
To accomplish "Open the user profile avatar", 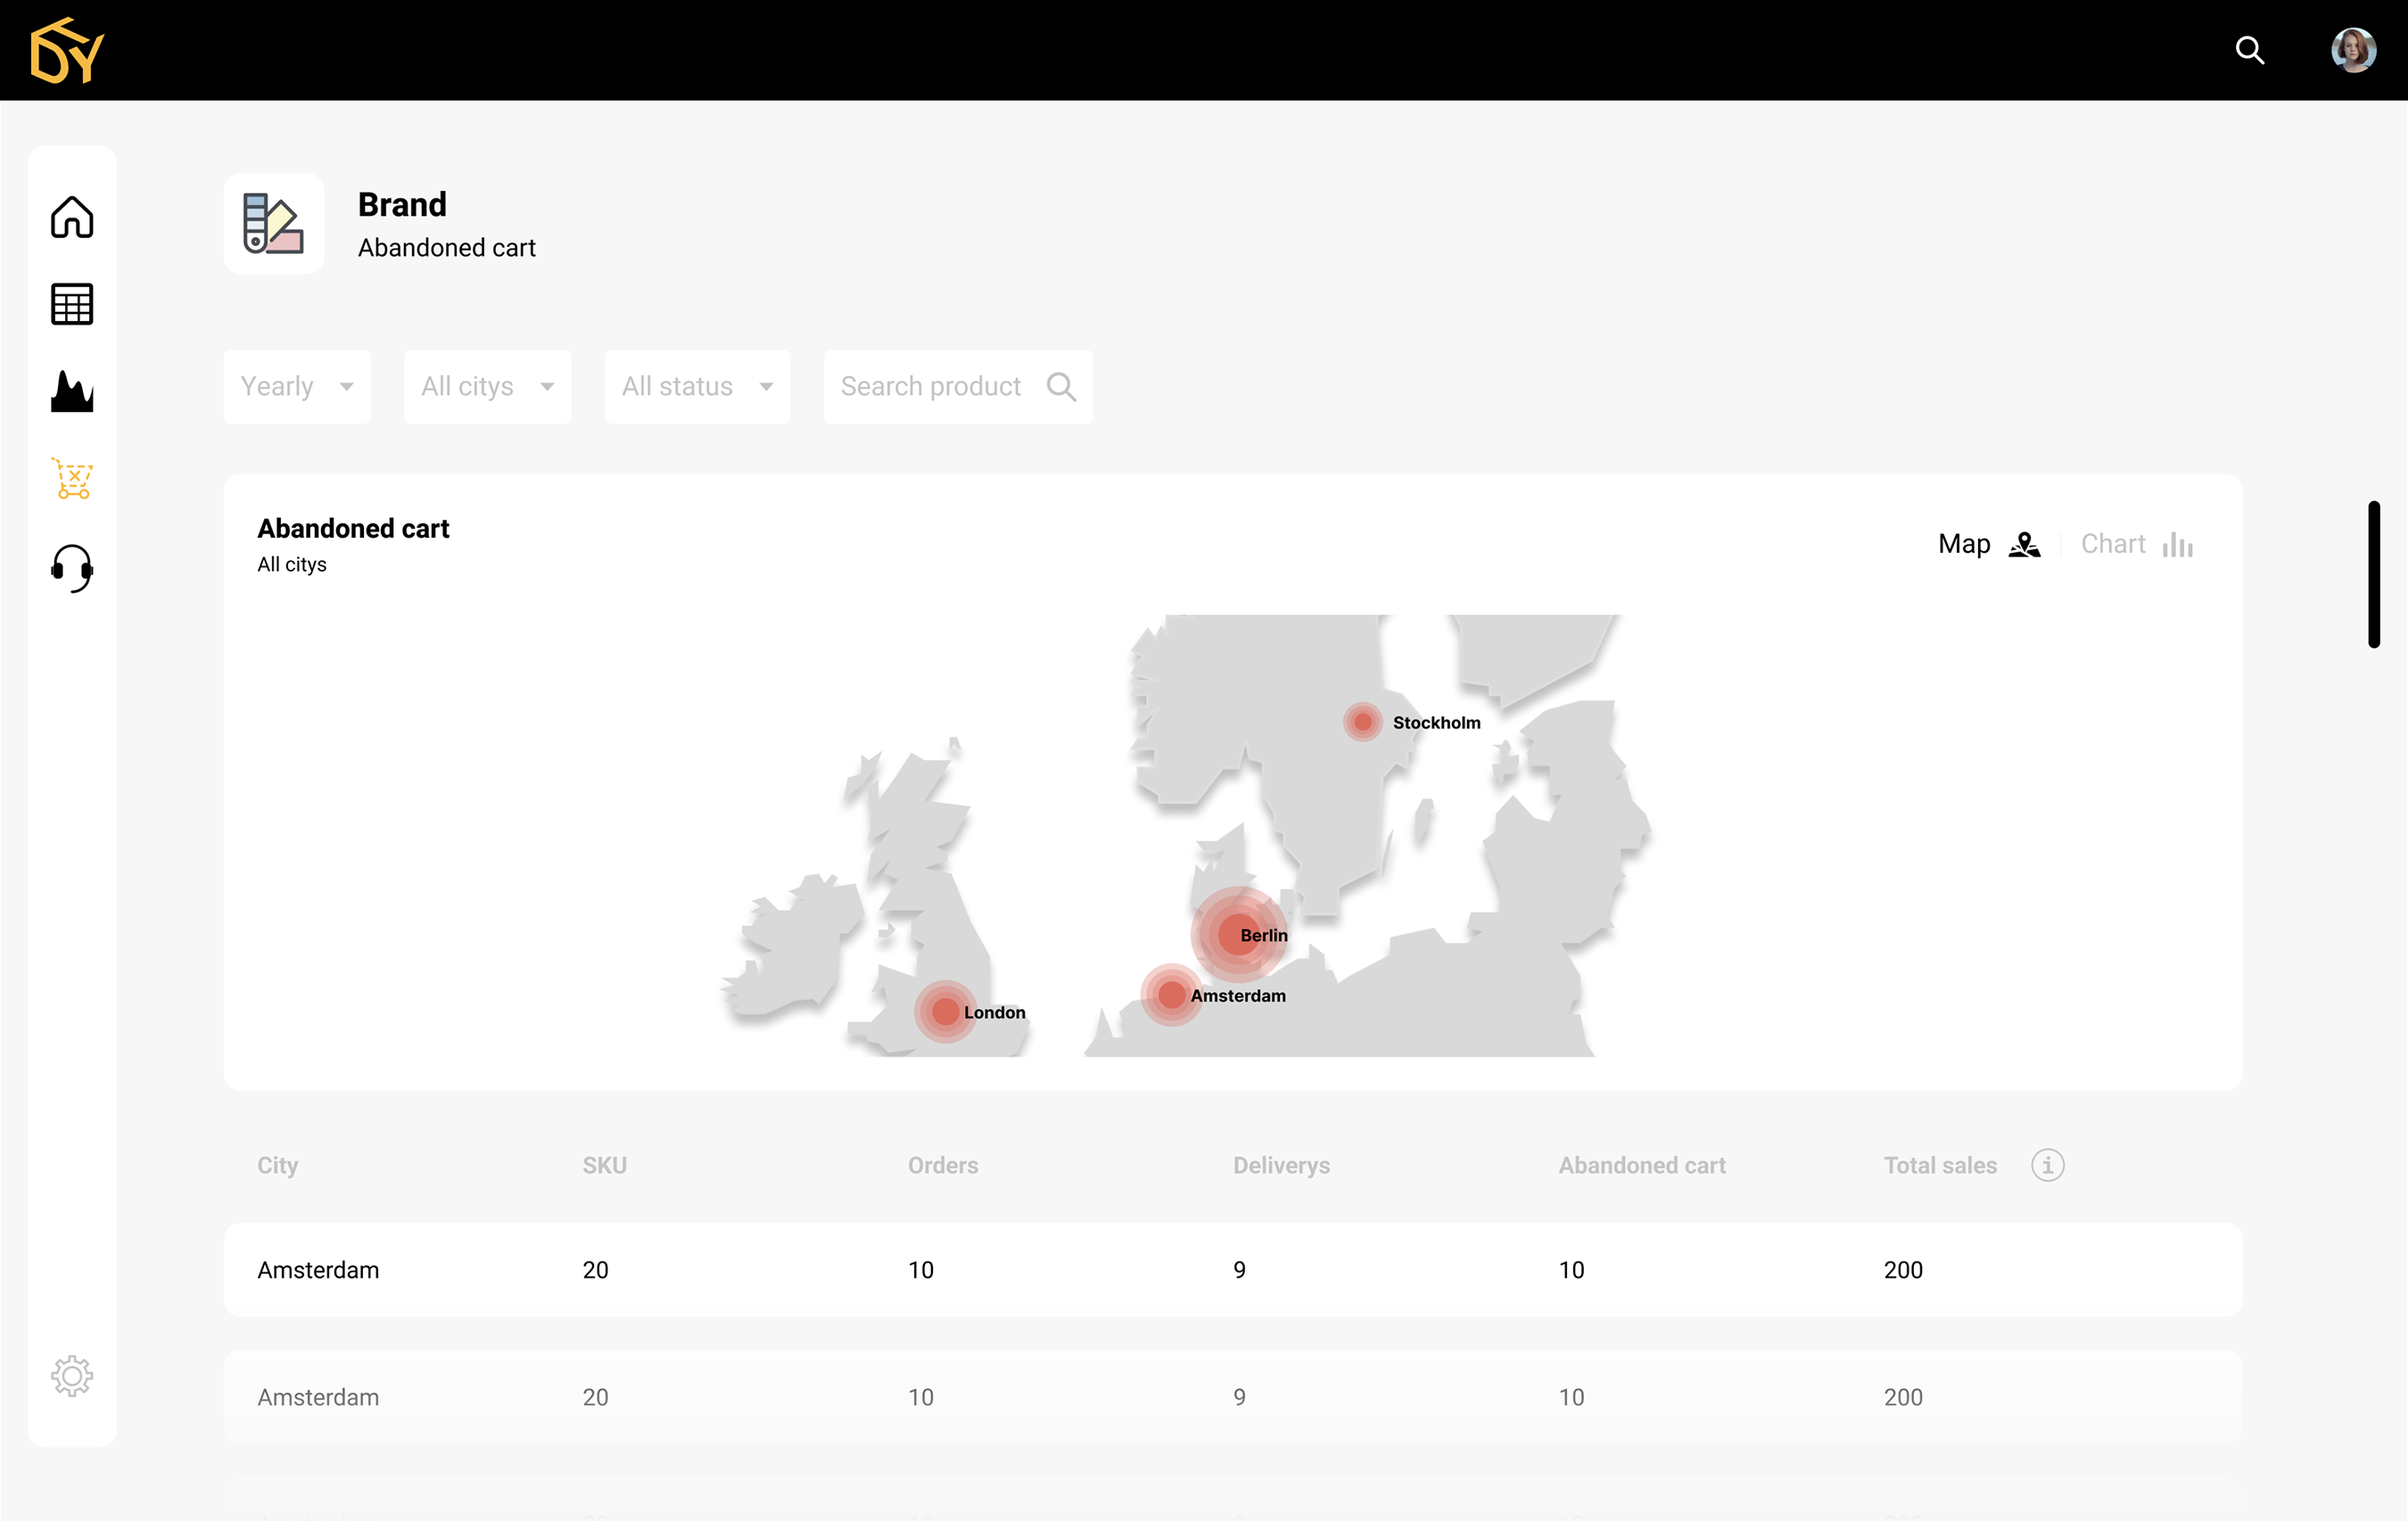I will pyautogui.click(x=2352, y=50).
